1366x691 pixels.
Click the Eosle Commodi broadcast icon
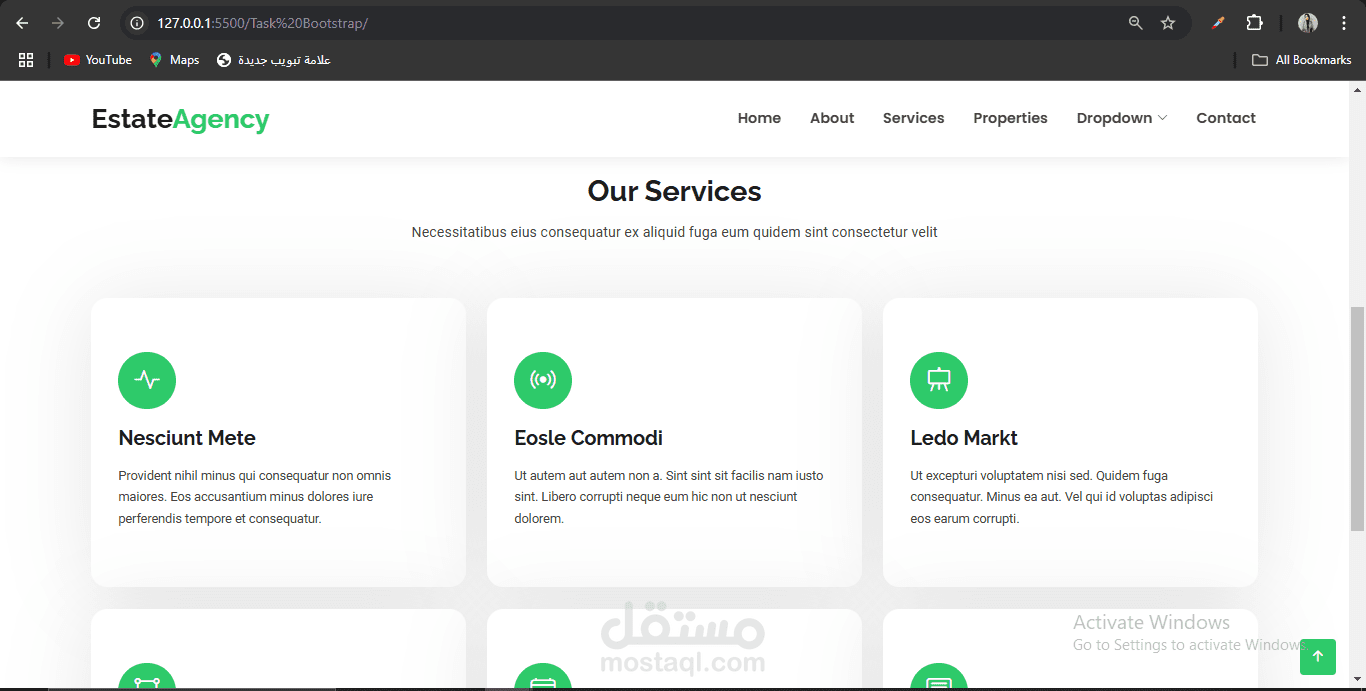tap(543, 380)
